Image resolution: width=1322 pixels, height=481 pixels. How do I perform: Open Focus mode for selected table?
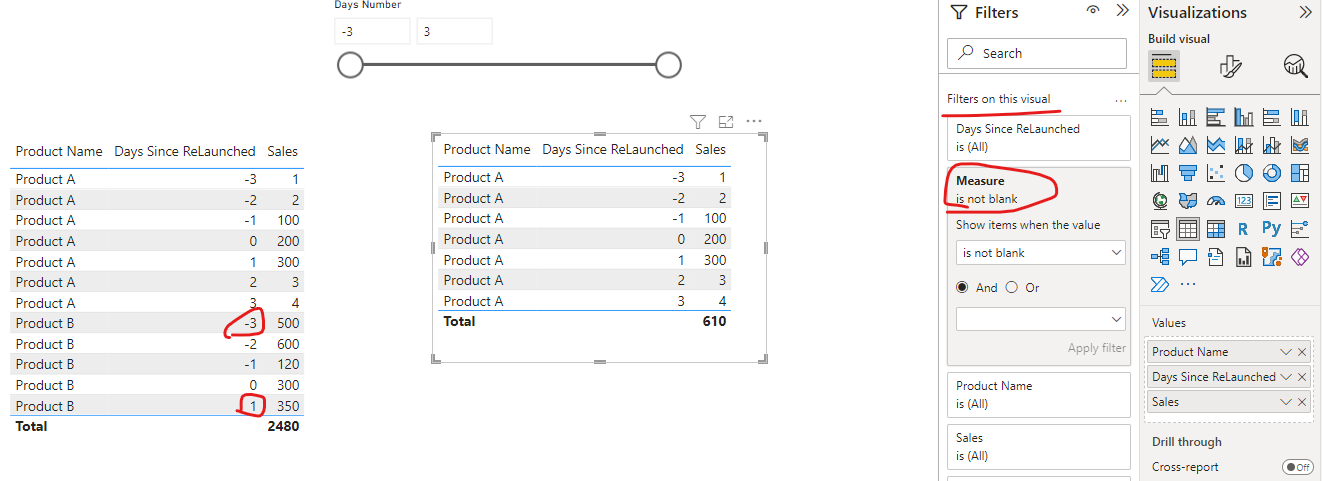726,122
